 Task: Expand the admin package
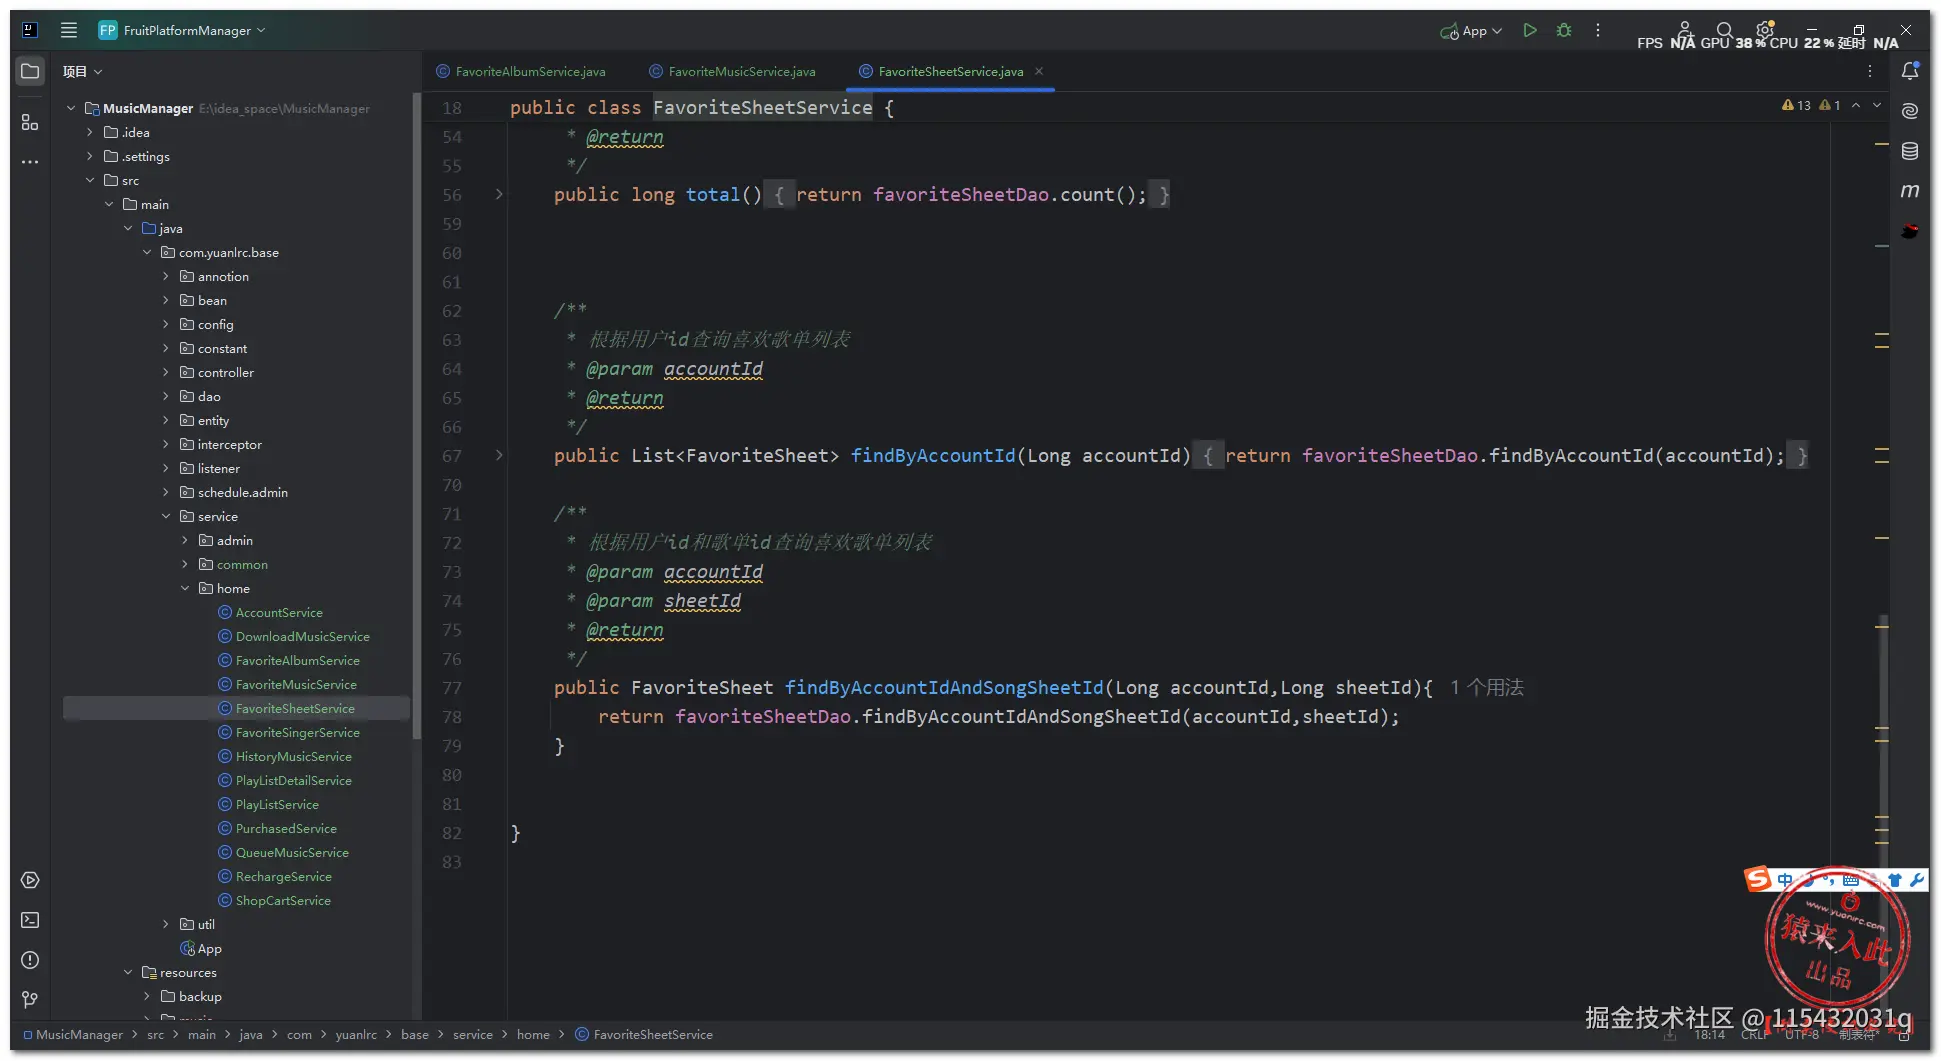point(185,540)
